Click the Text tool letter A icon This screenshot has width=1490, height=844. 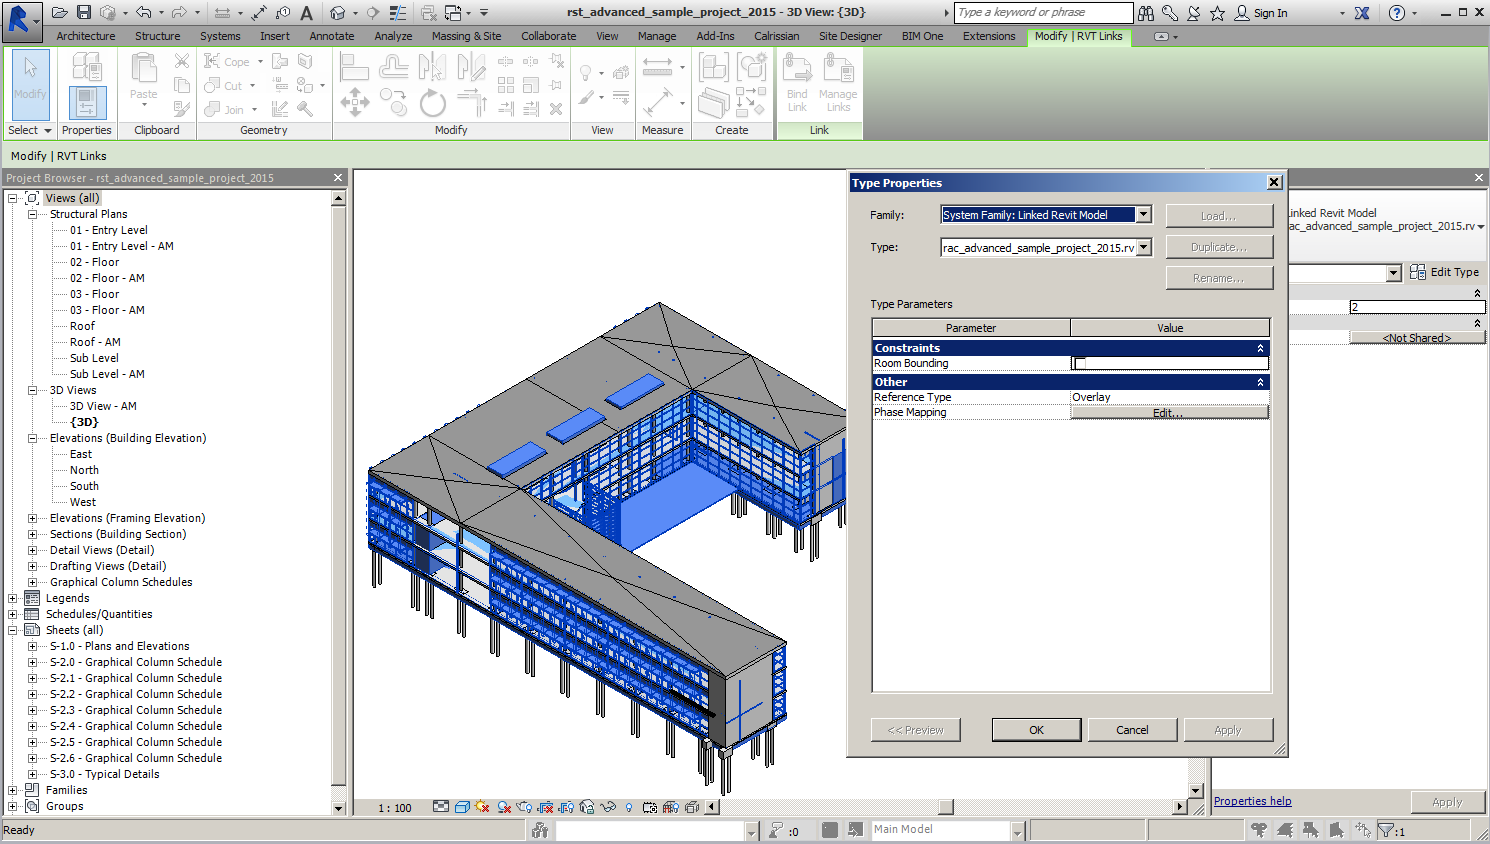(x=307, y=13)
